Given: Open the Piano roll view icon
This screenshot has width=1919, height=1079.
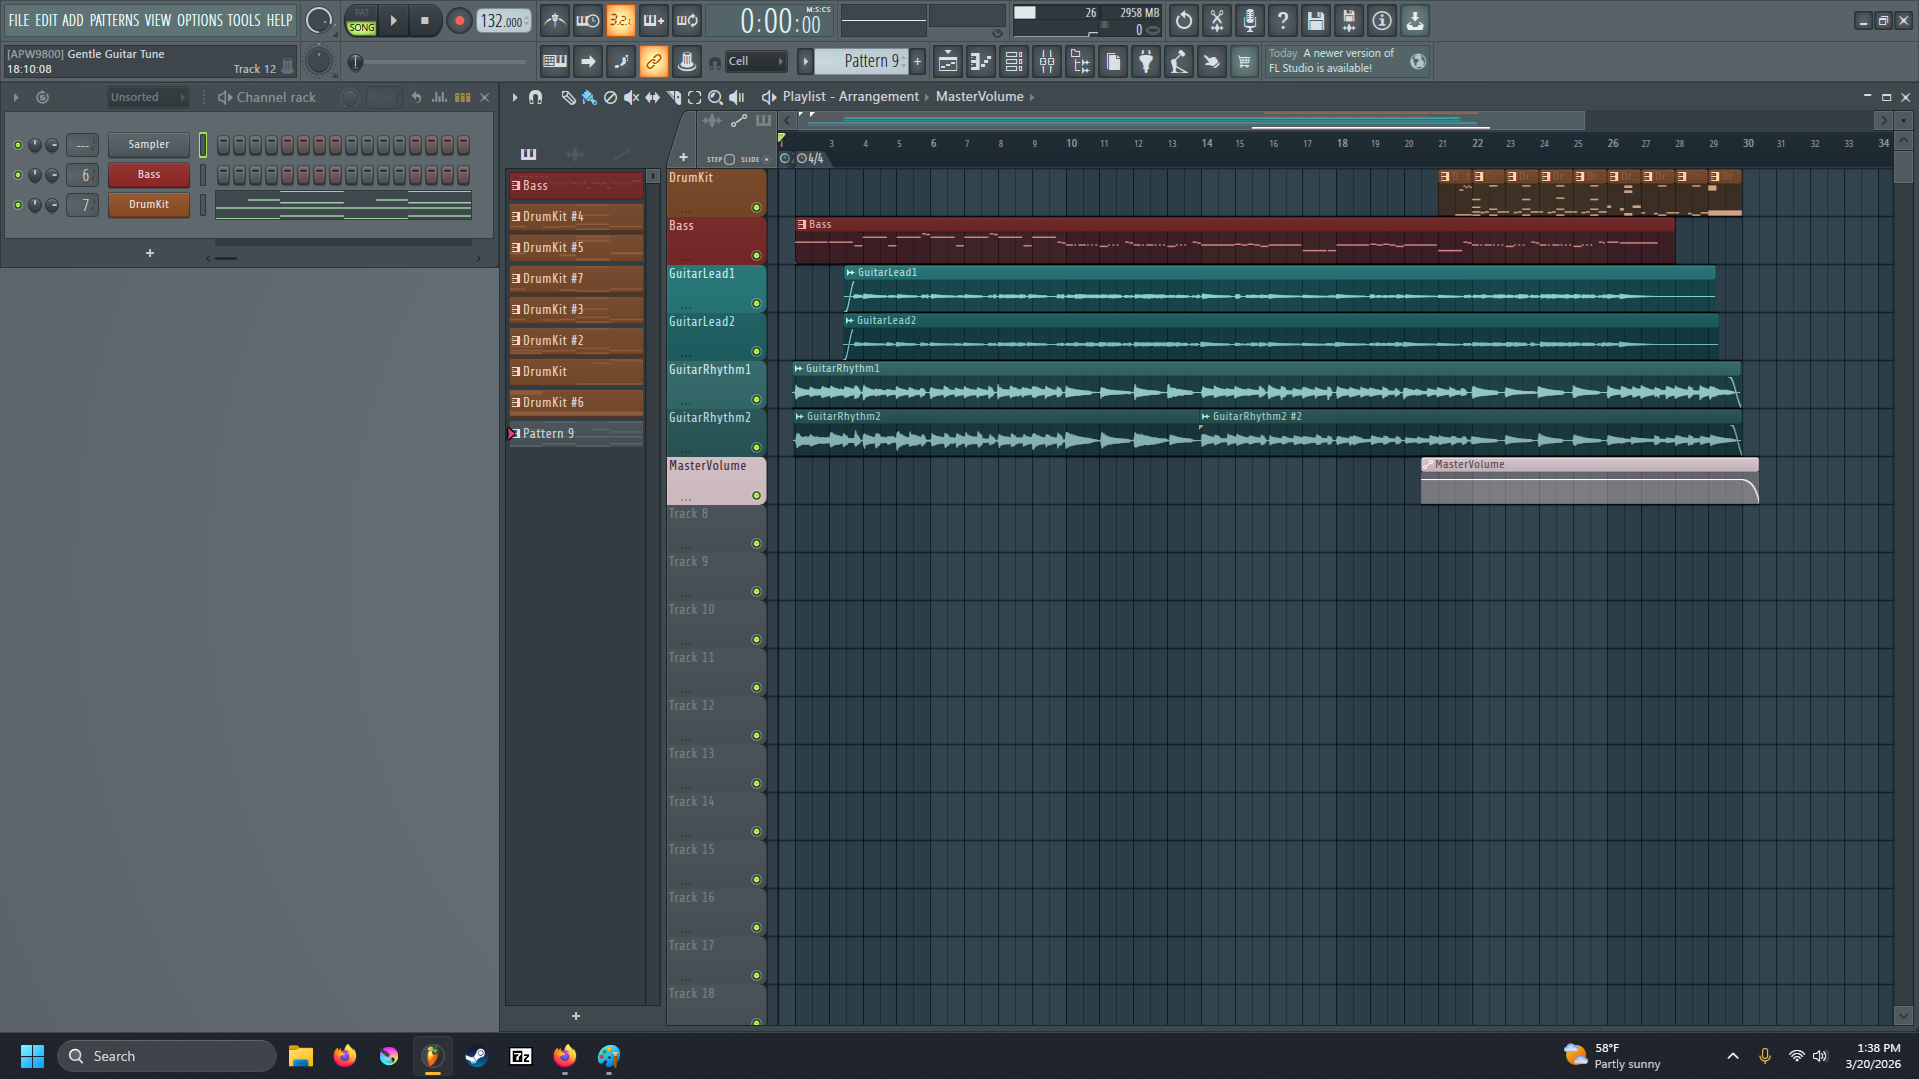Looking at the screenshot, I should click(981, 62).
